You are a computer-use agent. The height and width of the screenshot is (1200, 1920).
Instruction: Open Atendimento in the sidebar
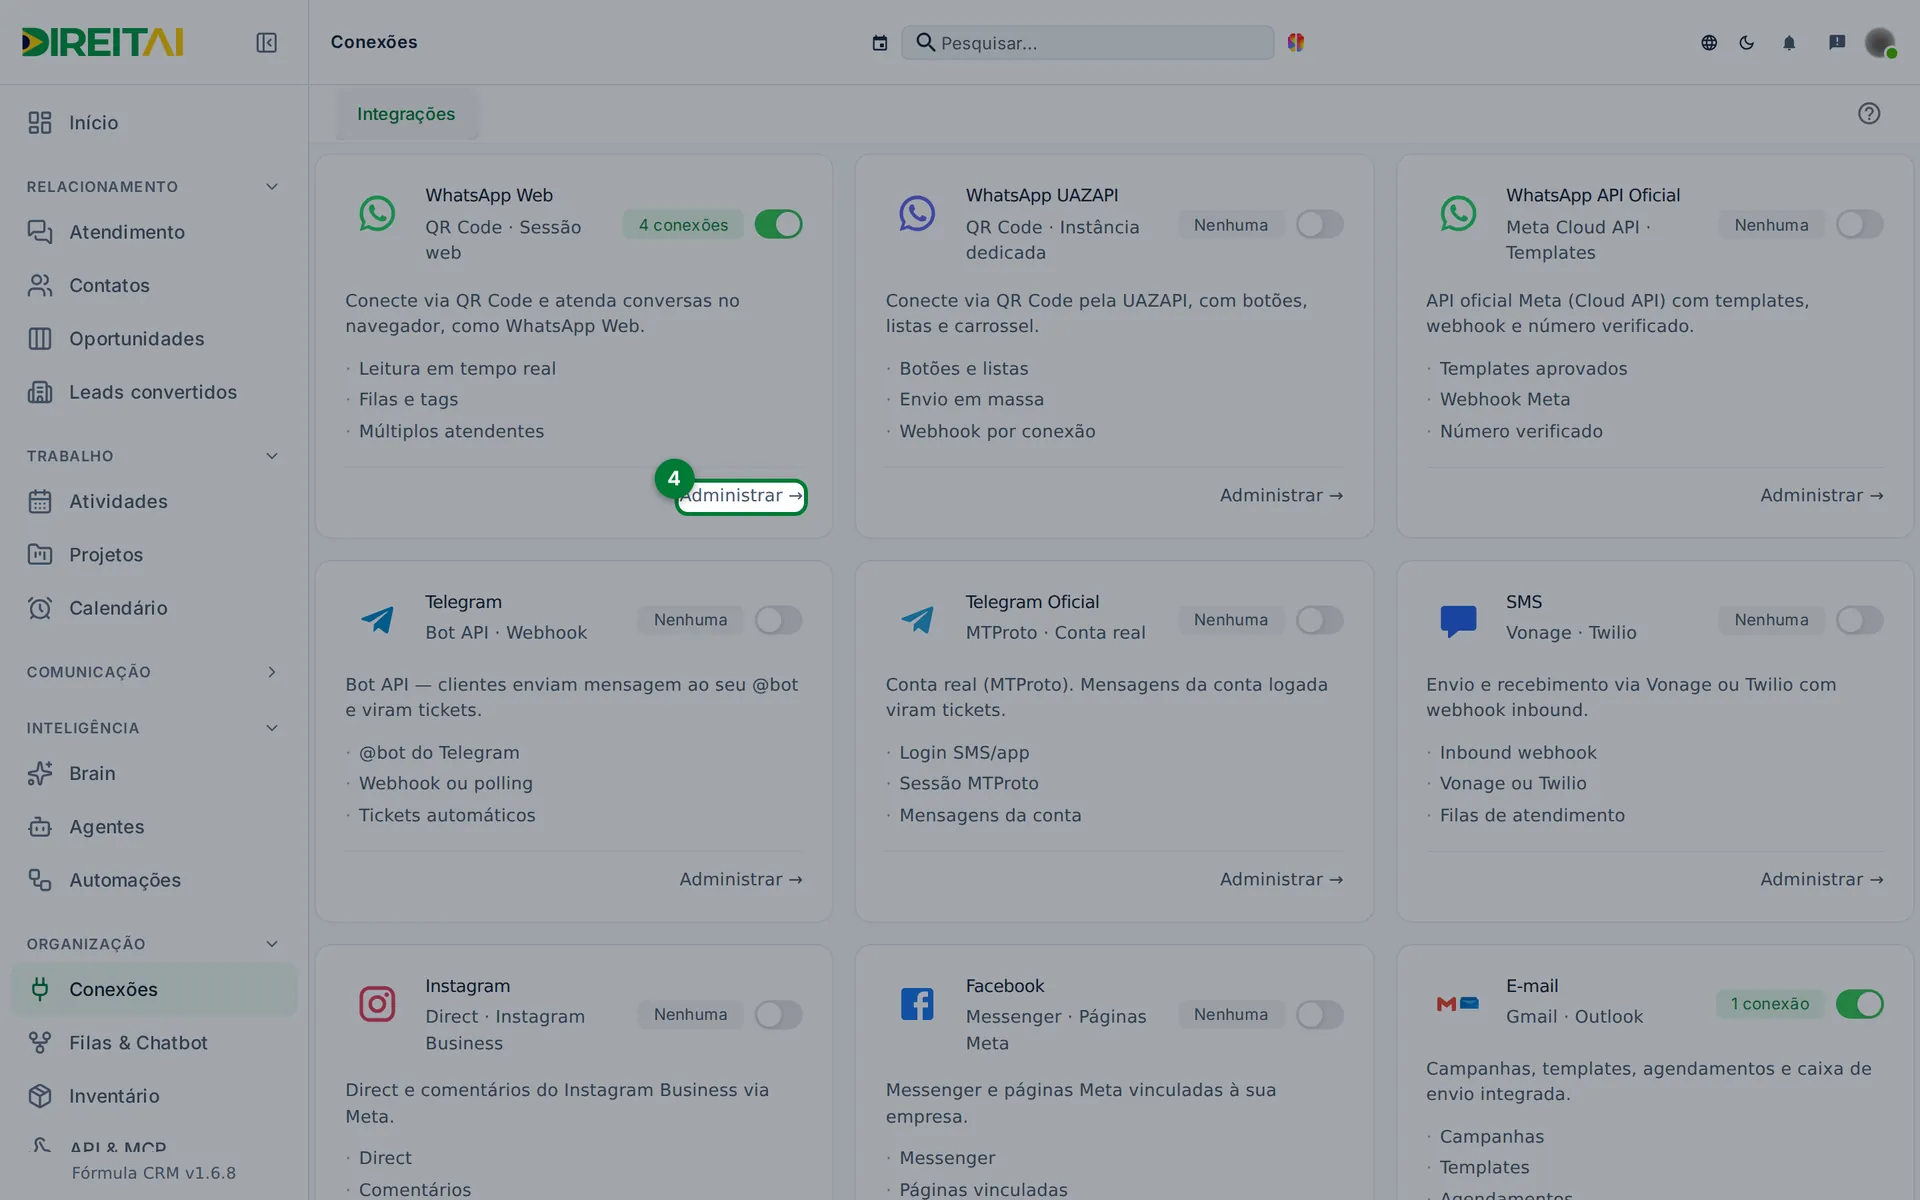[x=154, y=232]
